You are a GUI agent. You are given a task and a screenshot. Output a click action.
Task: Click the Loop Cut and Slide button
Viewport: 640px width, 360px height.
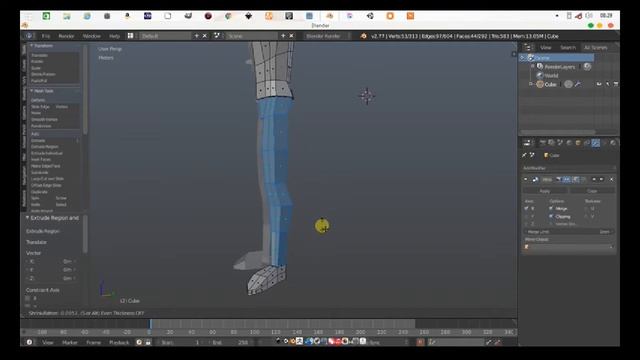point(54,179)
